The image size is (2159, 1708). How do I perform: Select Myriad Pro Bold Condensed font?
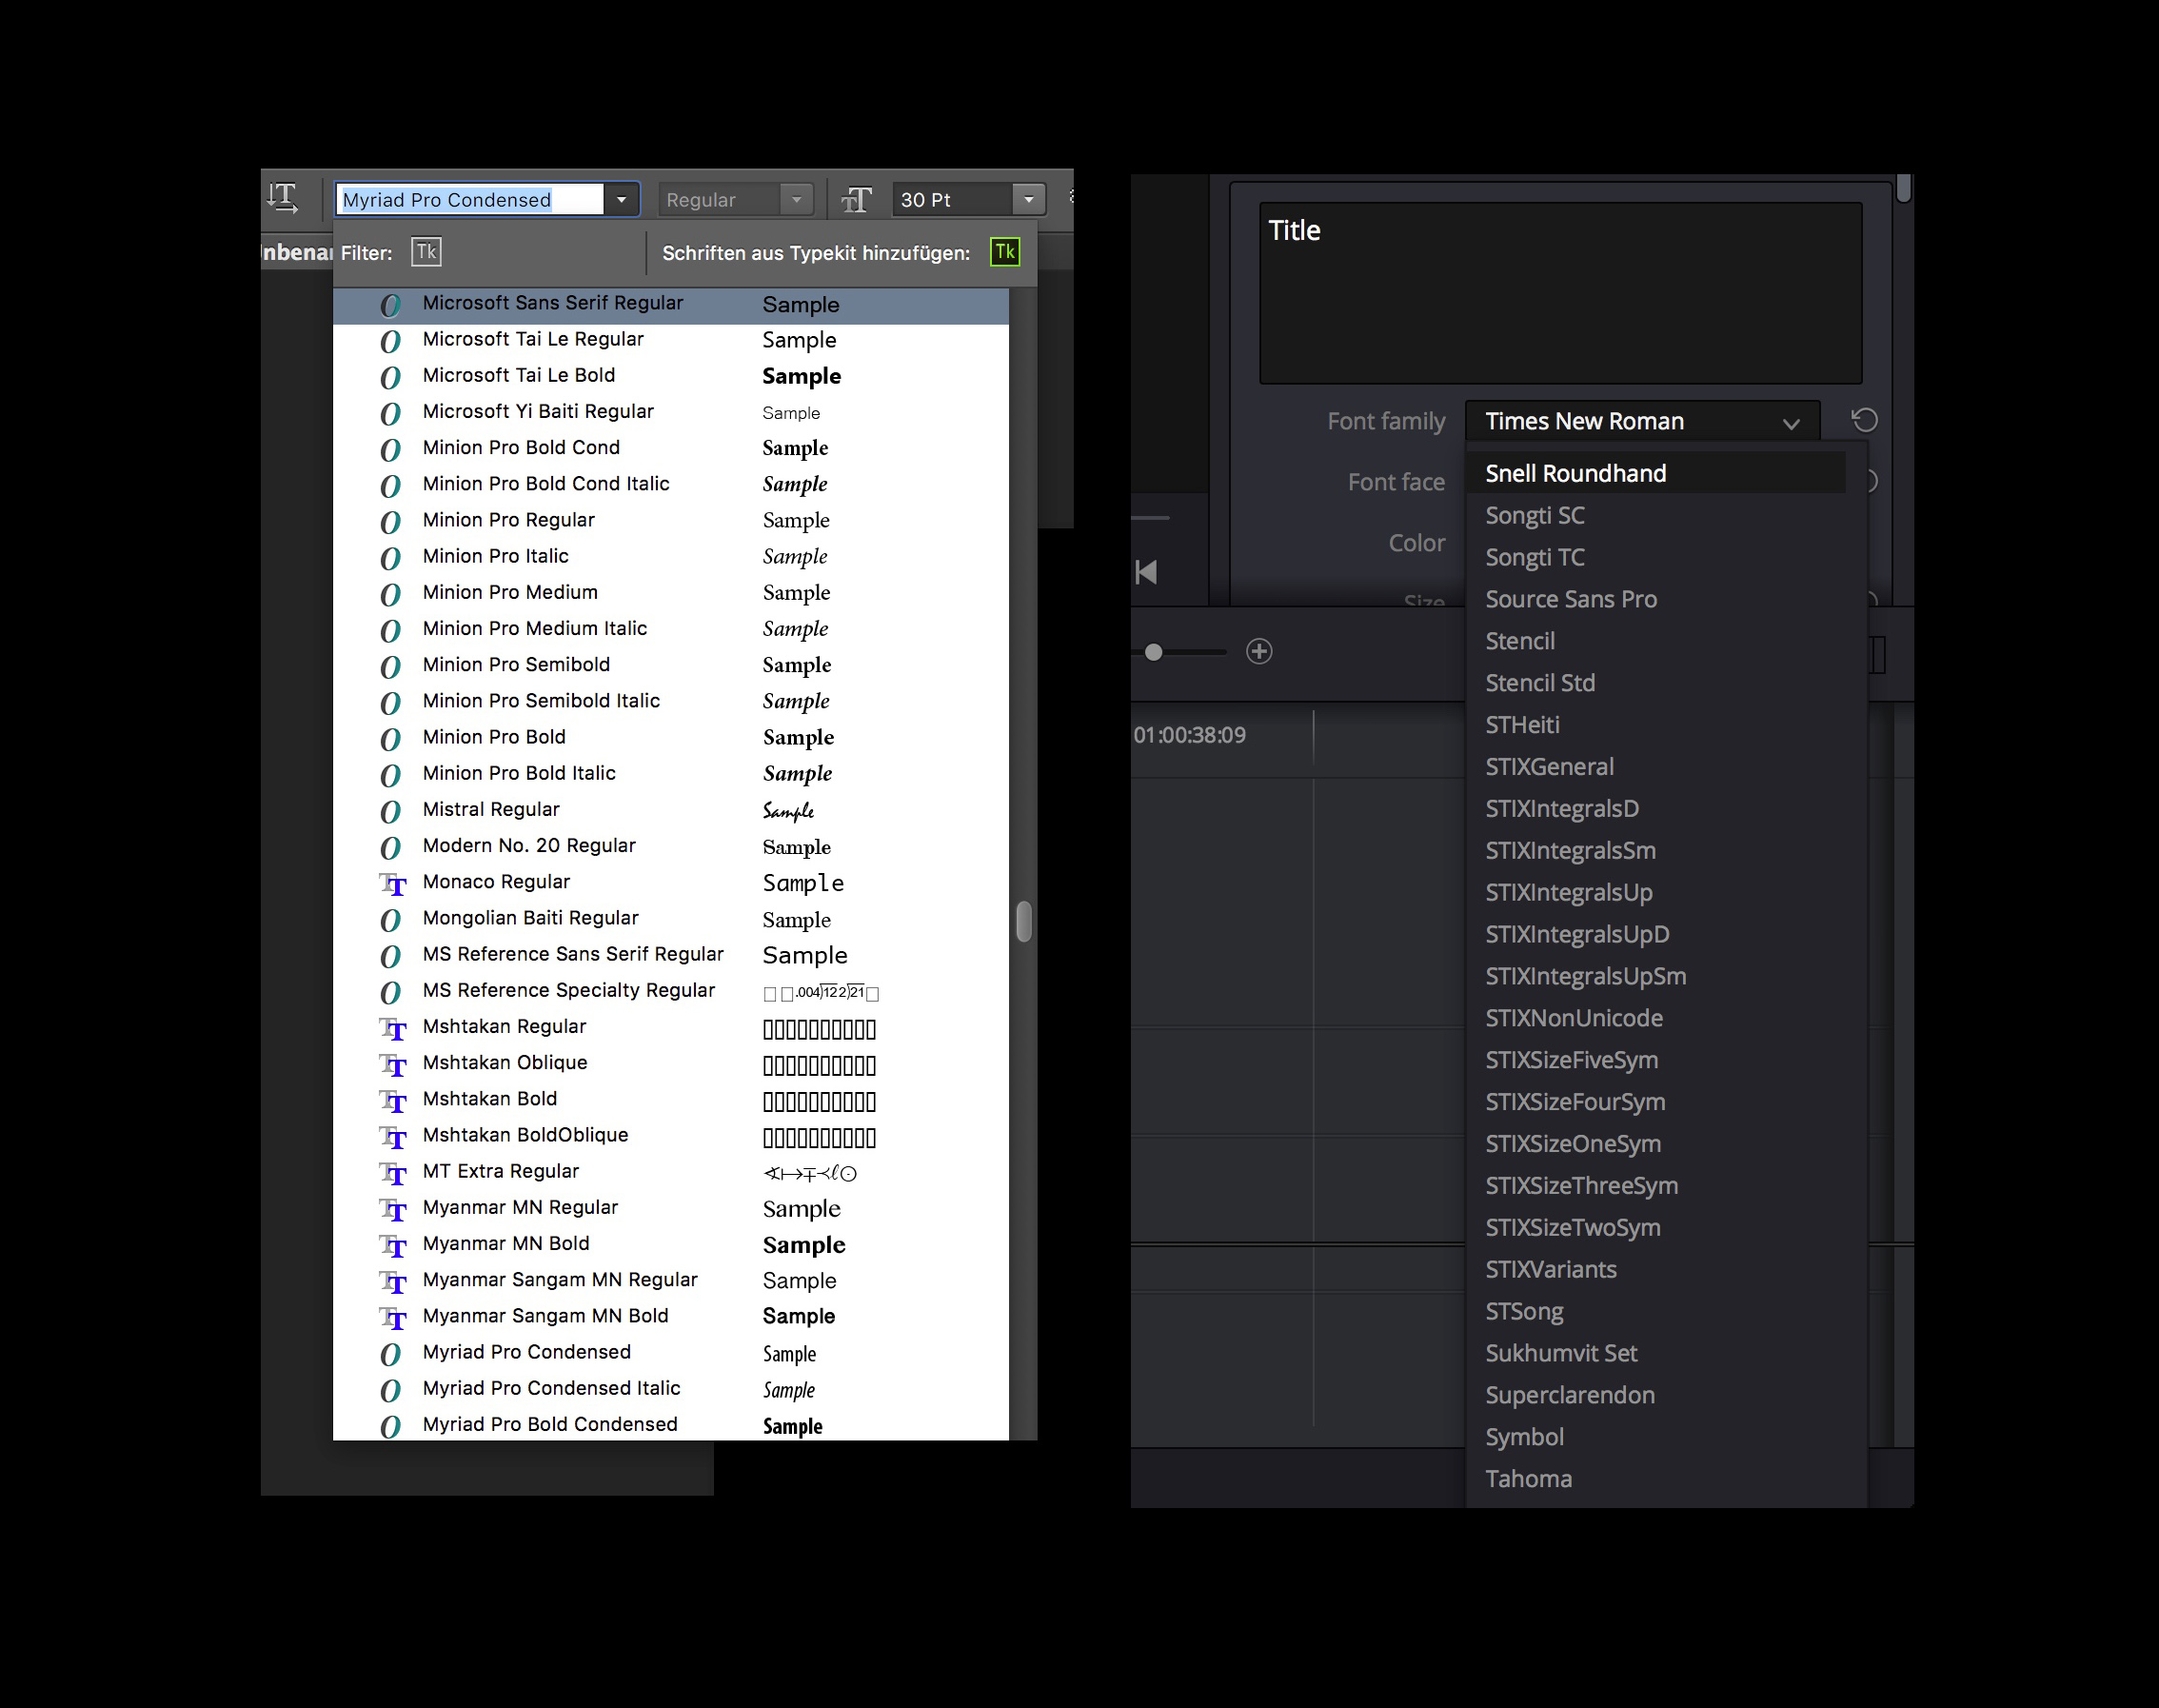point(670,1425)
